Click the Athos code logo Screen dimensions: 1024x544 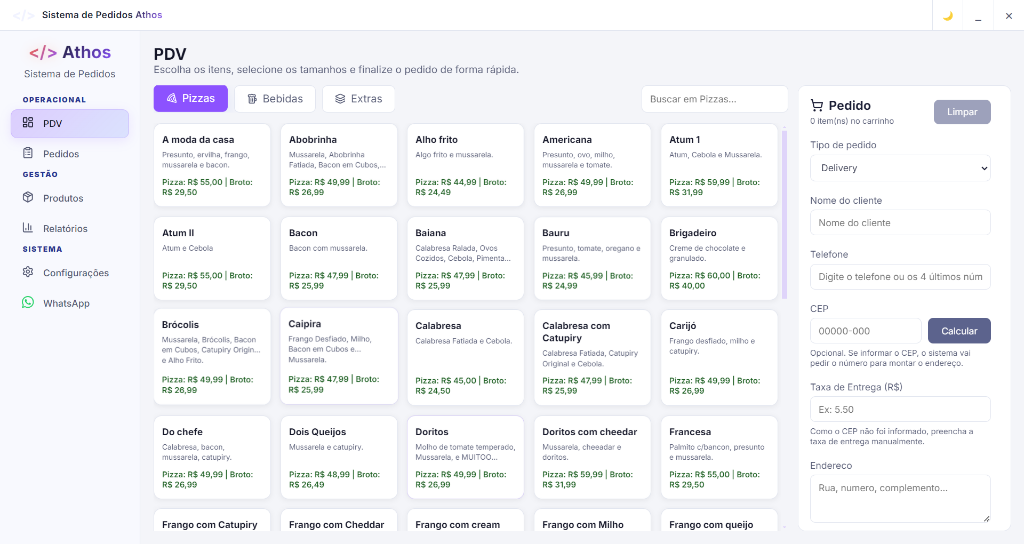pos(43,52)
